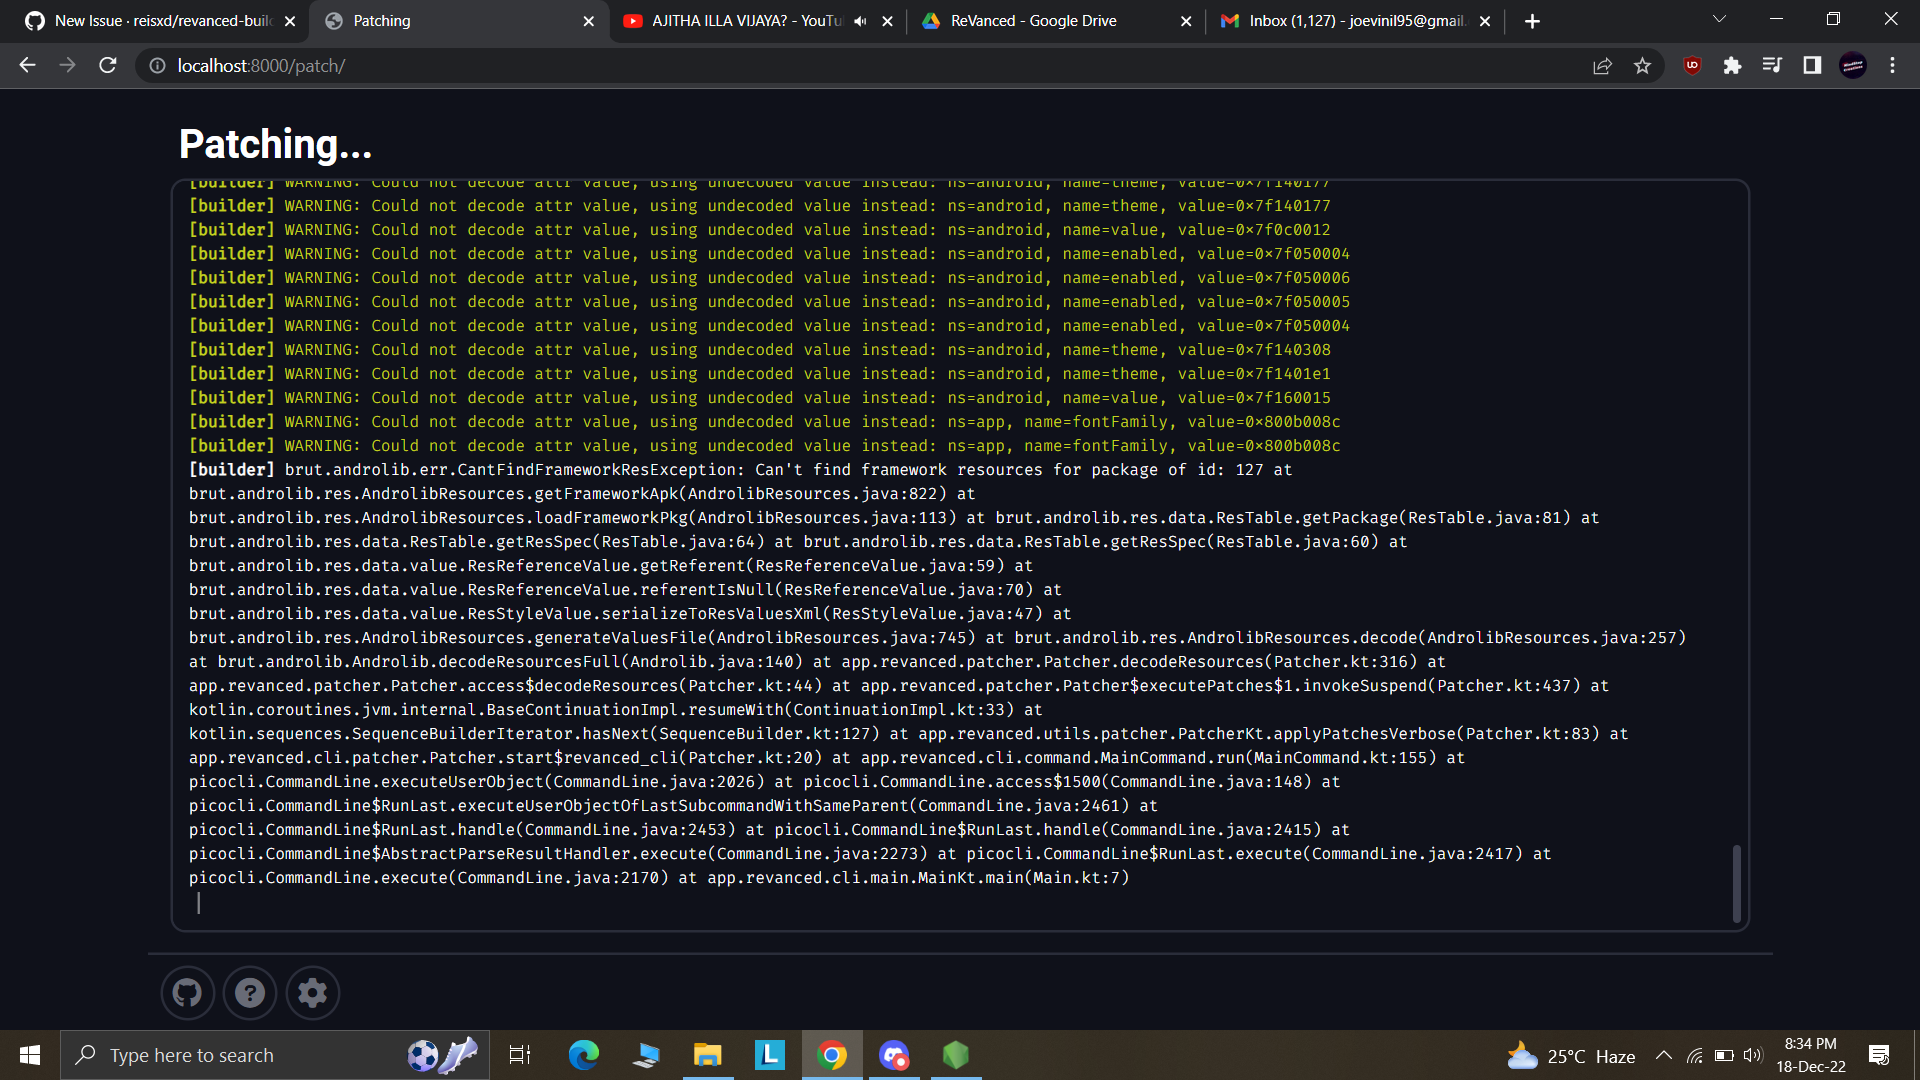Open the Chrome side panel icon
The height and width of the screenshot is (1080, 1920).
pyautogui.click(x=1812, y=65)
